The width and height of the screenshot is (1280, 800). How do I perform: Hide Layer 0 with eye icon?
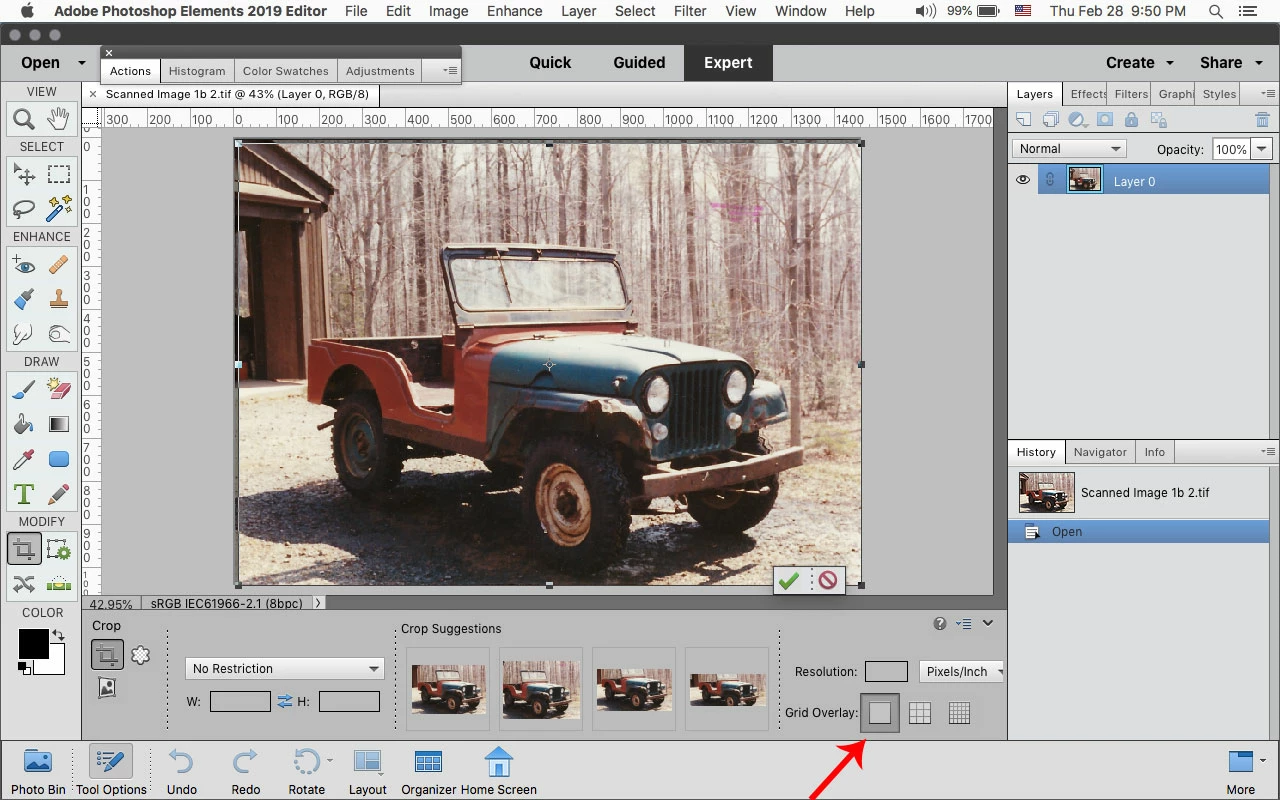[1023, 180]
